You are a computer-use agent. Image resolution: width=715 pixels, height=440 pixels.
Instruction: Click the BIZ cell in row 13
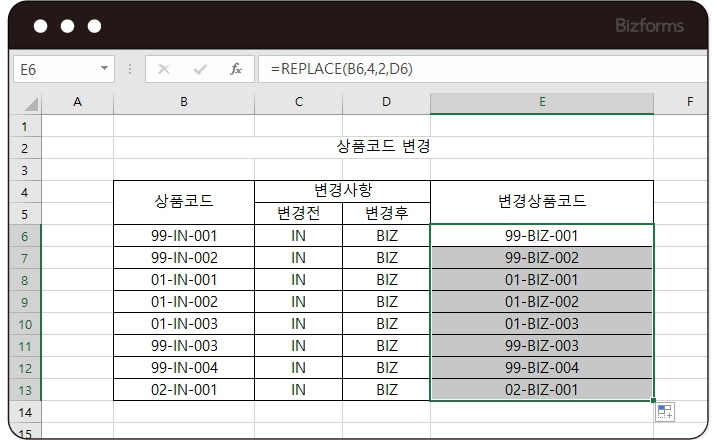(x=386, y=390)
